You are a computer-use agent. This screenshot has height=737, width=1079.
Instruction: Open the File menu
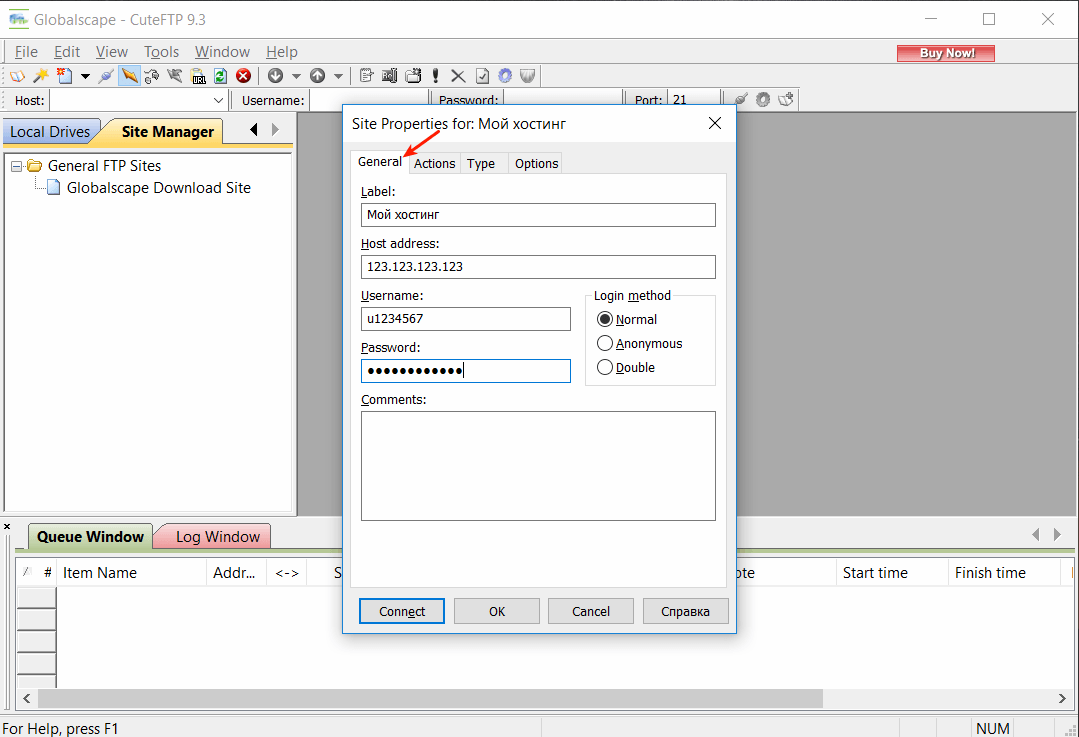pyautogui.click(x=26, y=52)
